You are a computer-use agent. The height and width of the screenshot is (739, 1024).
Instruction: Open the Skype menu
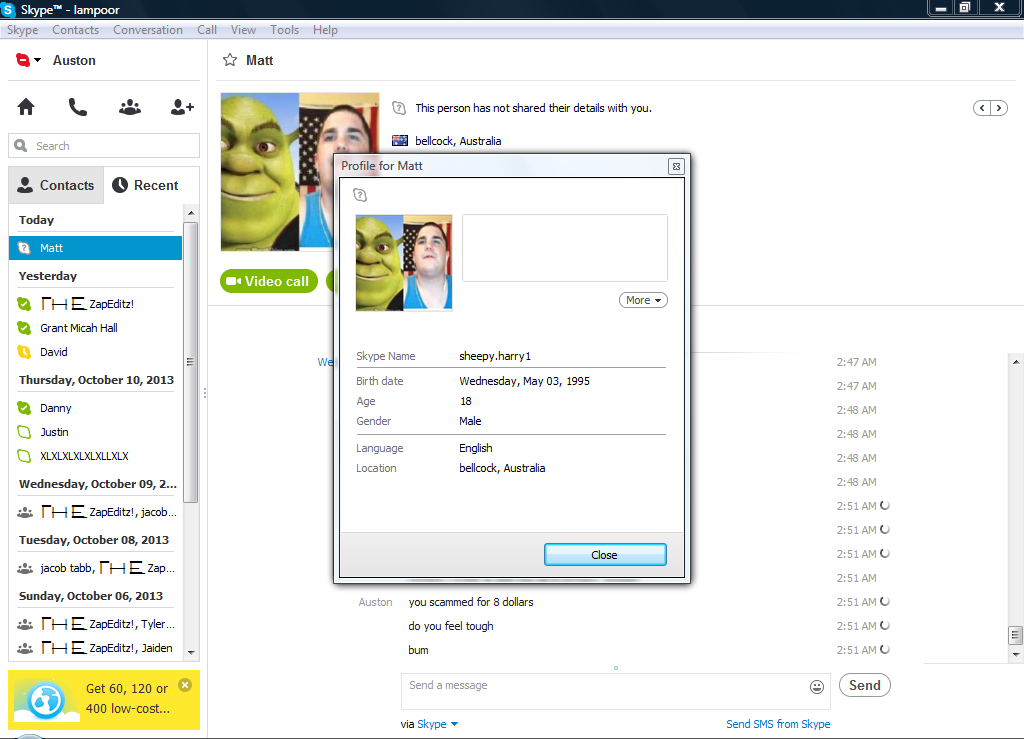click(x=23, y=30)
